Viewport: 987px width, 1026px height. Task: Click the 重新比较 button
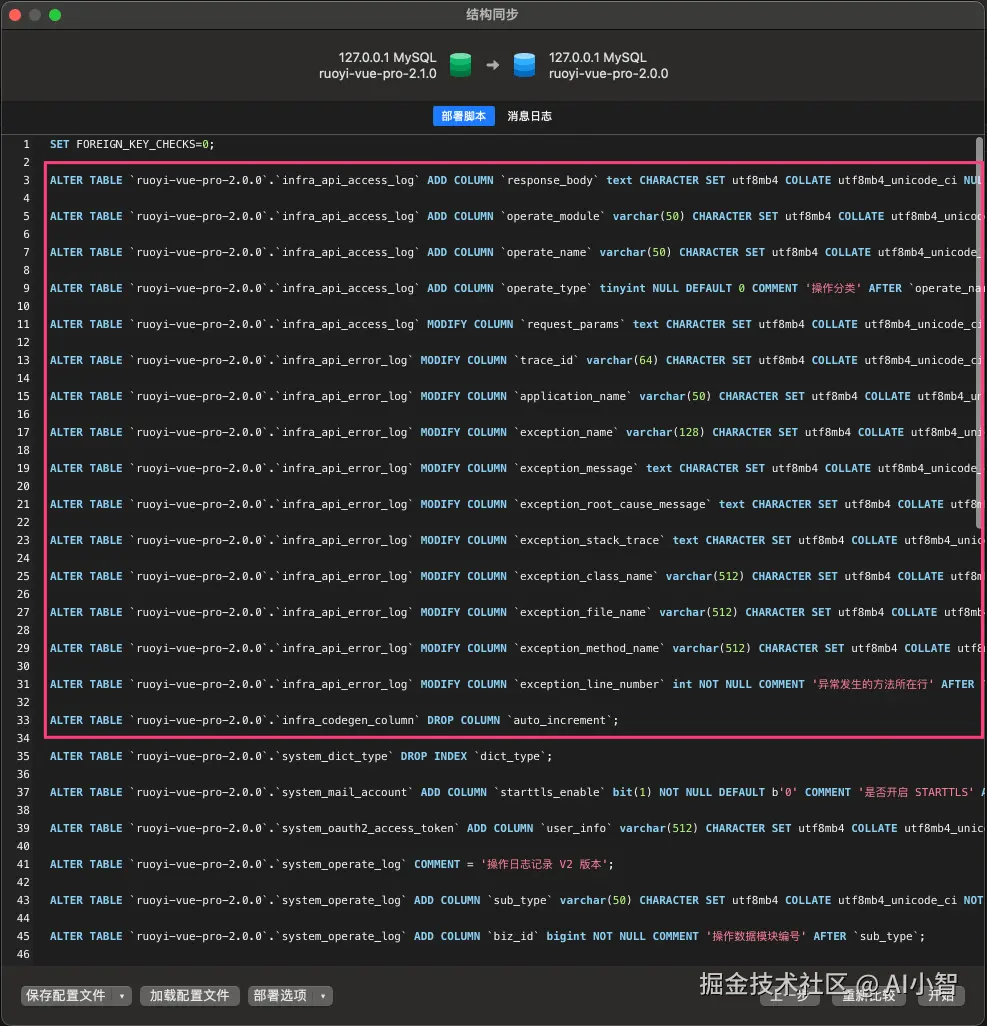pyautogui.click(x=869, y=995)
